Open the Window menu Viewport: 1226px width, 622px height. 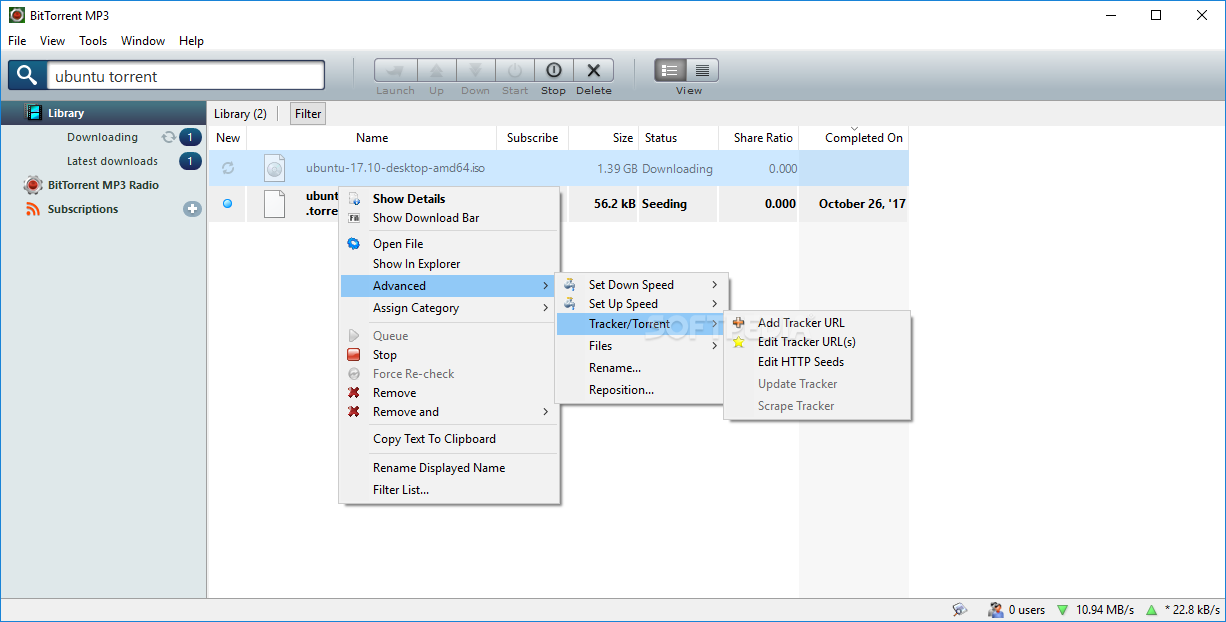tap(143, 41)
